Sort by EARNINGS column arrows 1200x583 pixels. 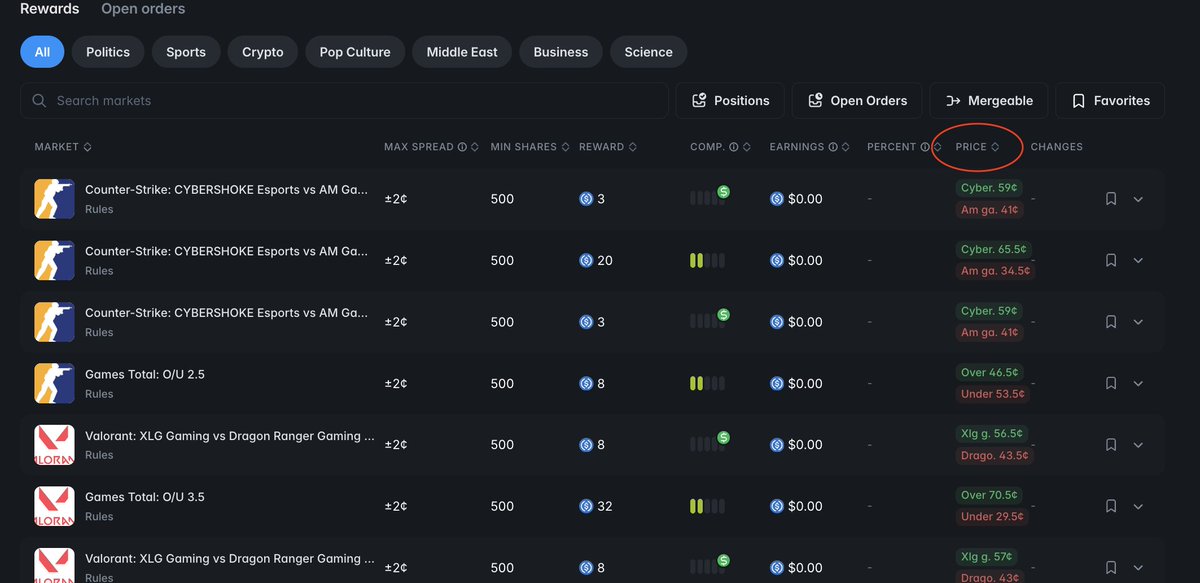tap(847, 147)
